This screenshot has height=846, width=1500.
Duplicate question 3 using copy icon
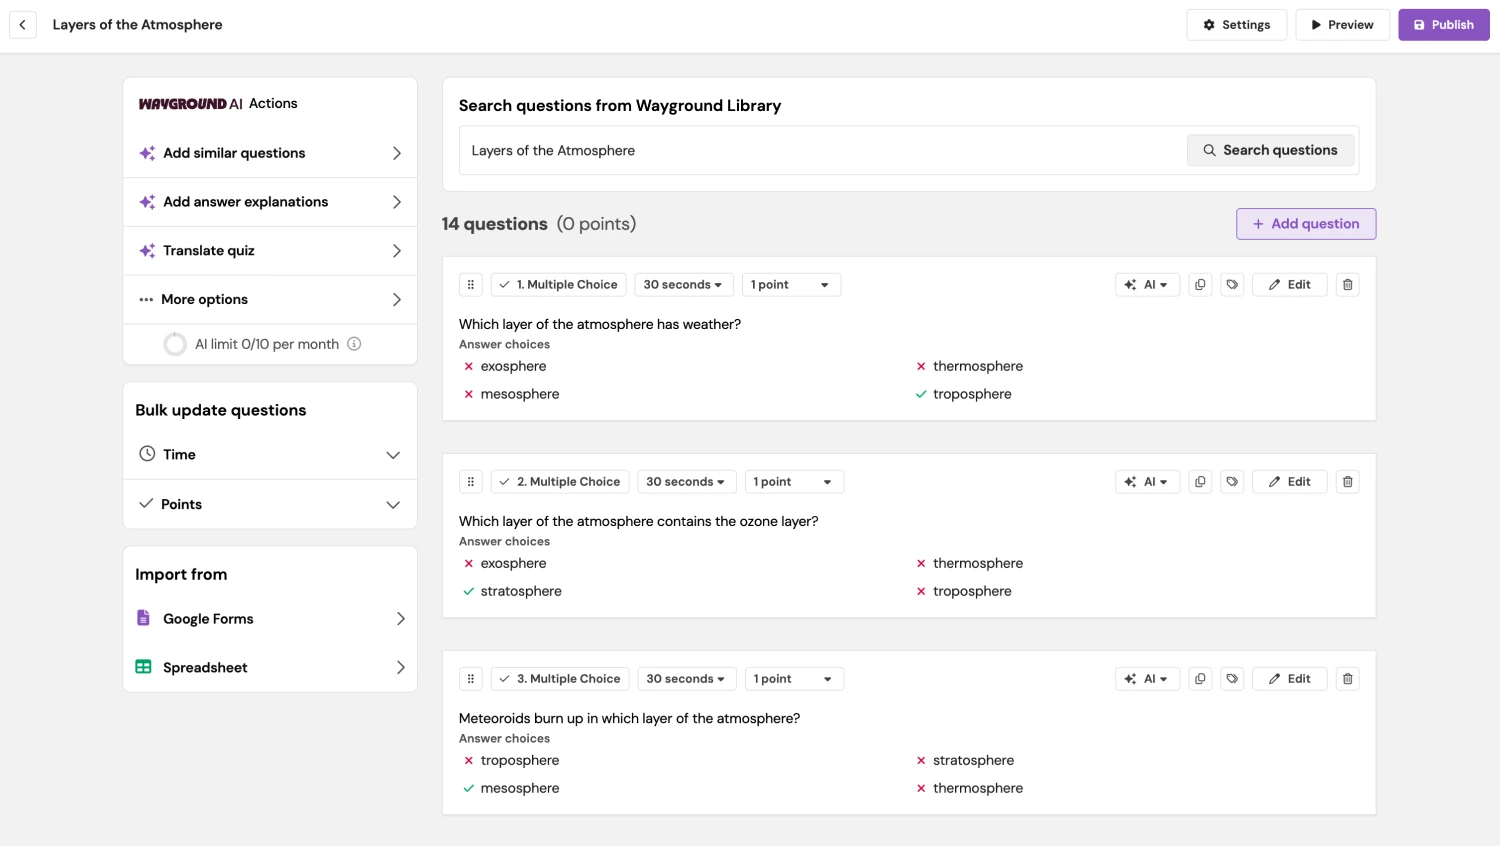click(1200, 679)
